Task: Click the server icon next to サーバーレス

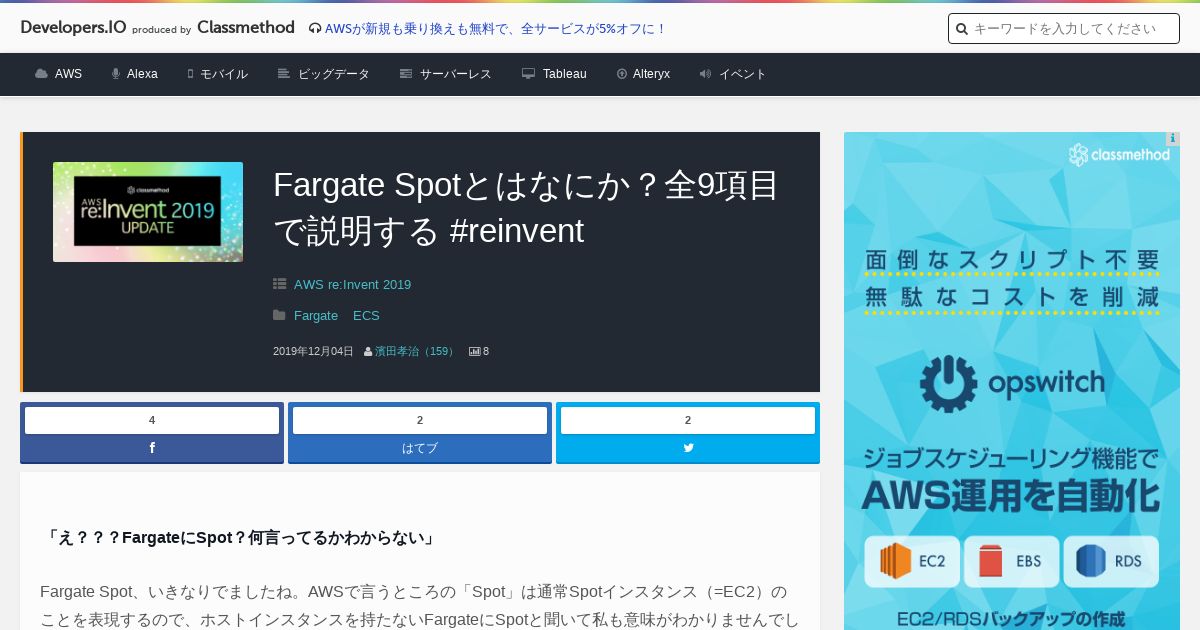Action: 406,74
